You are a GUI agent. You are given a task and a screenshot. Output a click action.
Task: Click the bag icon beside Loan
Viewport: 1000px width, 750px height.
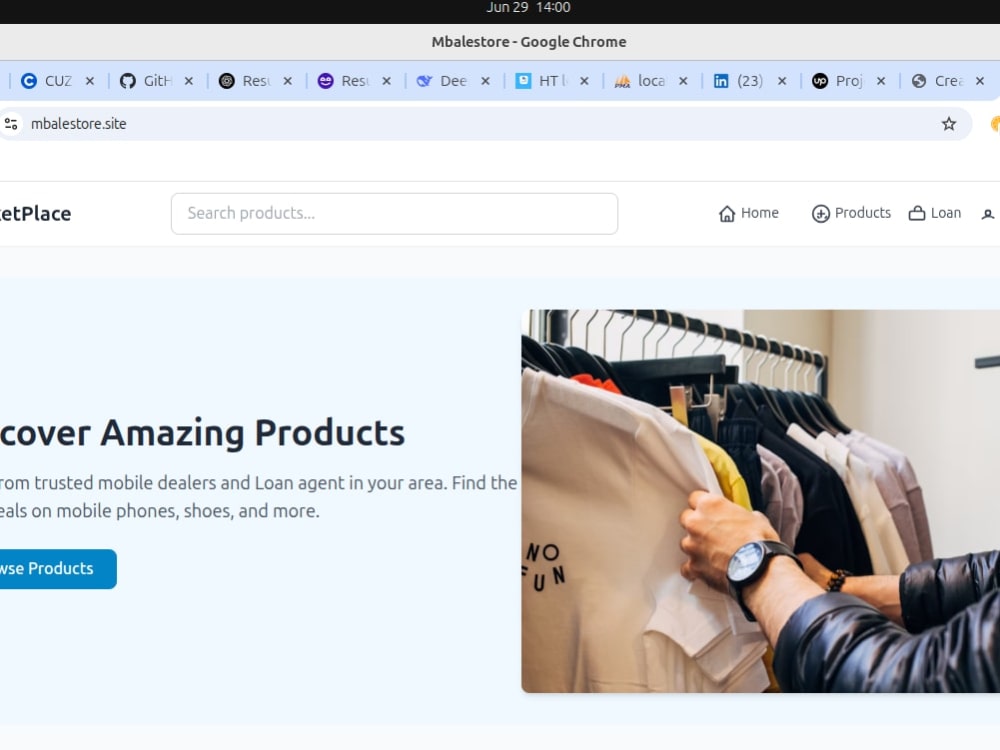coord(916,214)
